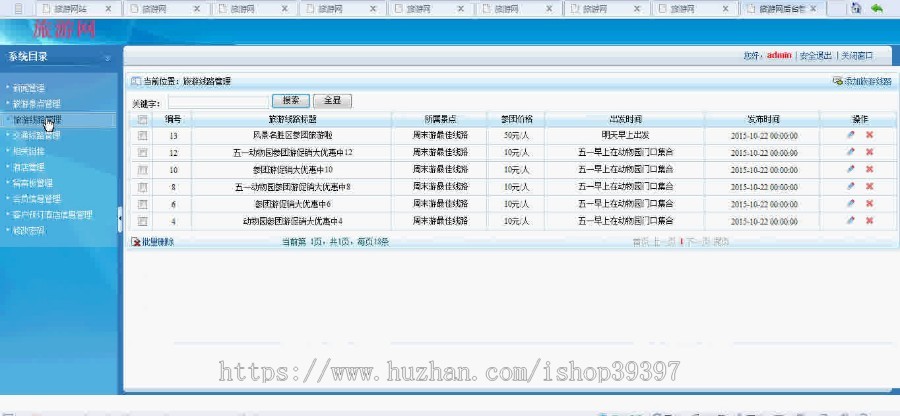This screenshot has height=416, width=900.
Task: Edit route number 8
Action: tap(851, 186)
